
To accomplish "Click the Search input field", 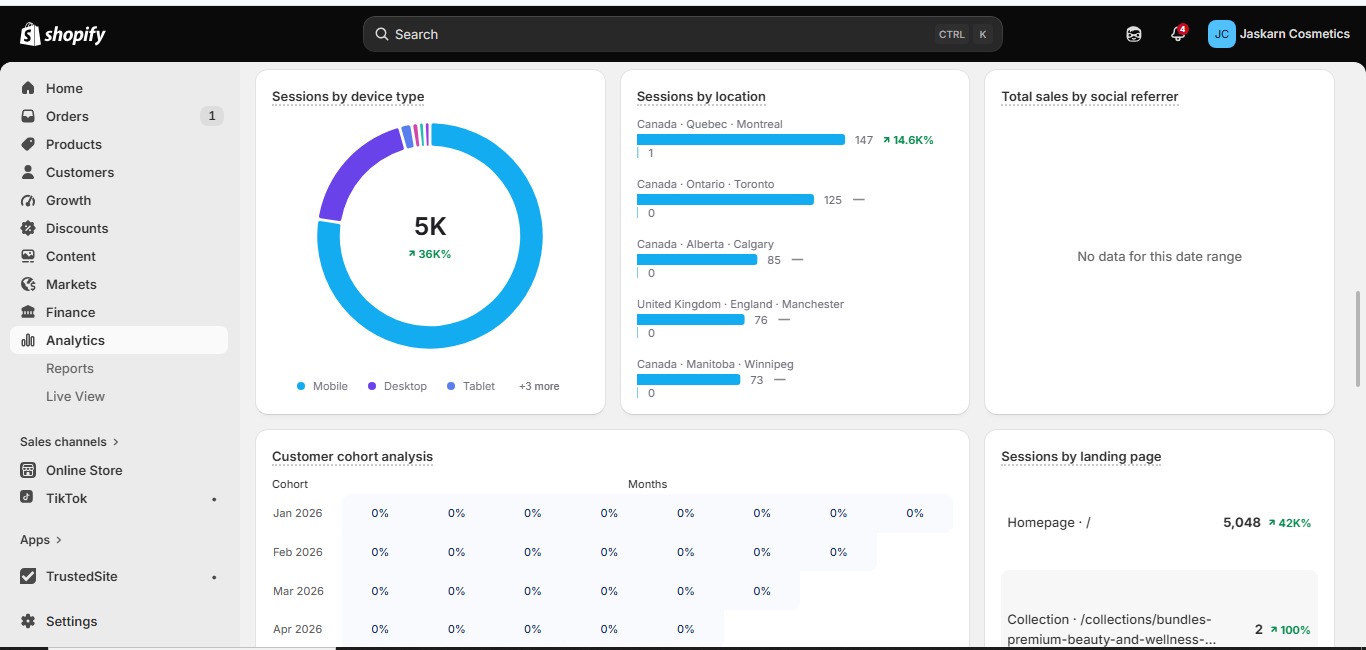I will point(682,34).
